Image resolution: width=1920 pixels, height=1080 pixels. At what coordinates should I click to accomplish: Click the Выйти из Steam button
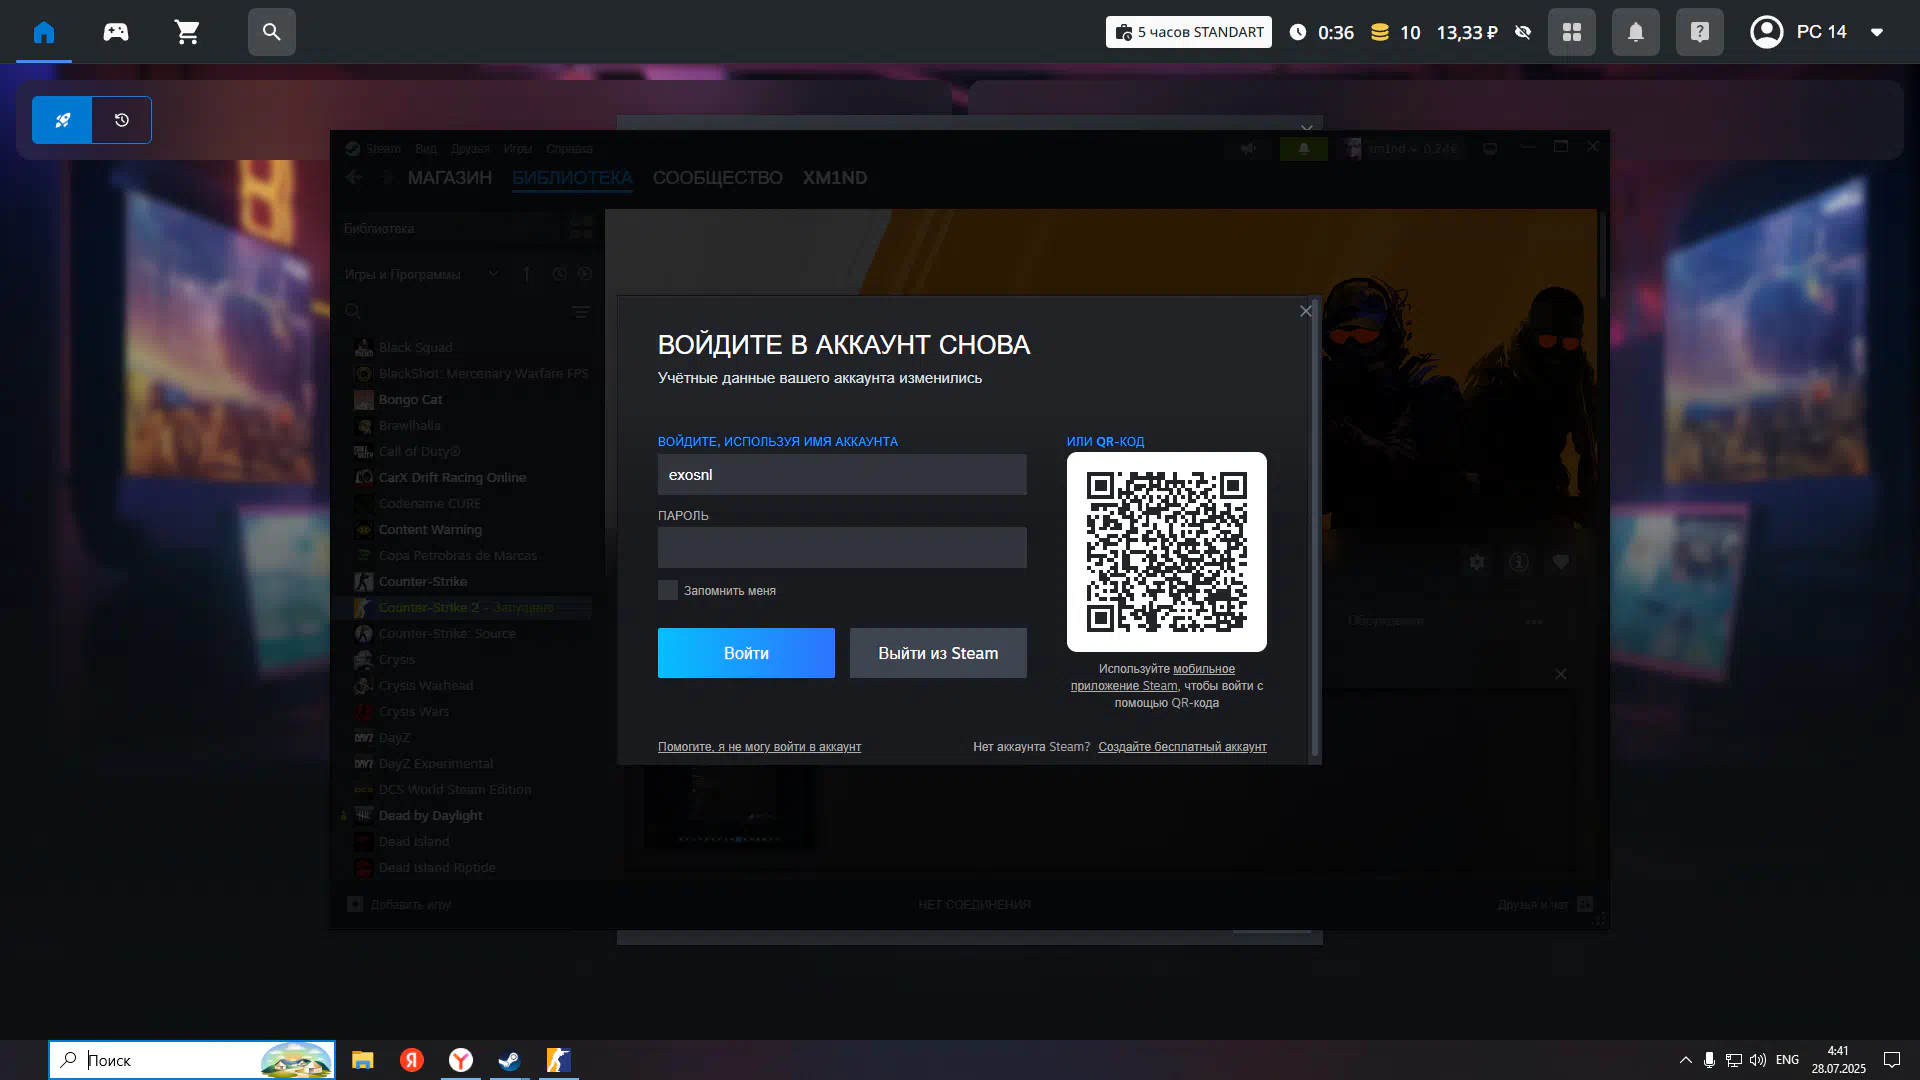click(938, 653)
